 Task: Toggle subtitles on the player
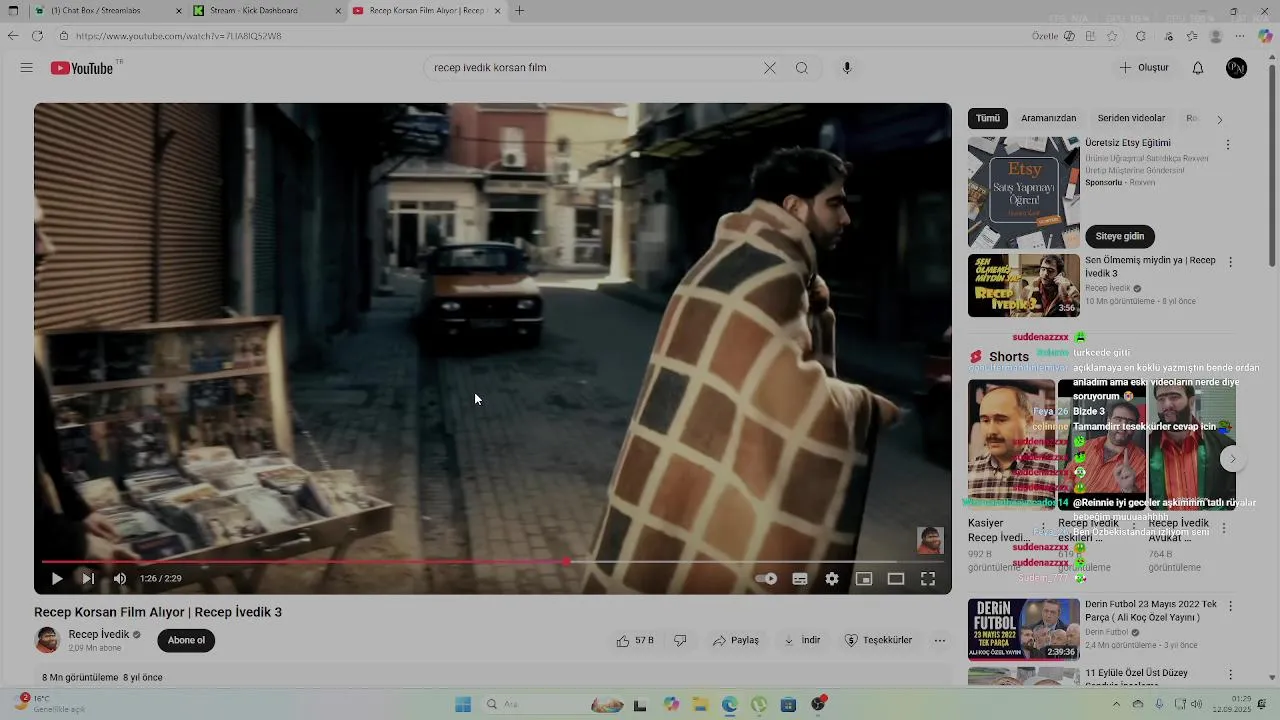click(800, 578)
